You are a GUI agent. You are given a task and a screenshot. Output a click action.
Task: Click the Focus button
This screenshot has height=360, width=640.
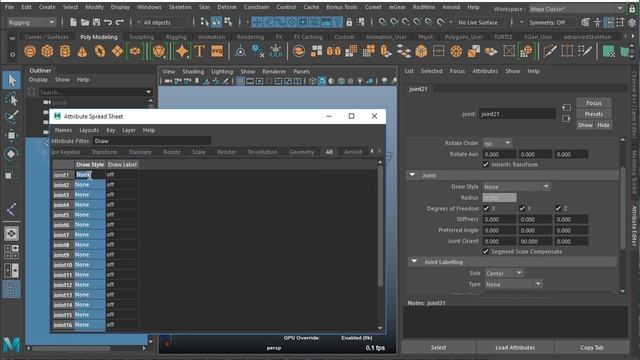pos(594,103)
